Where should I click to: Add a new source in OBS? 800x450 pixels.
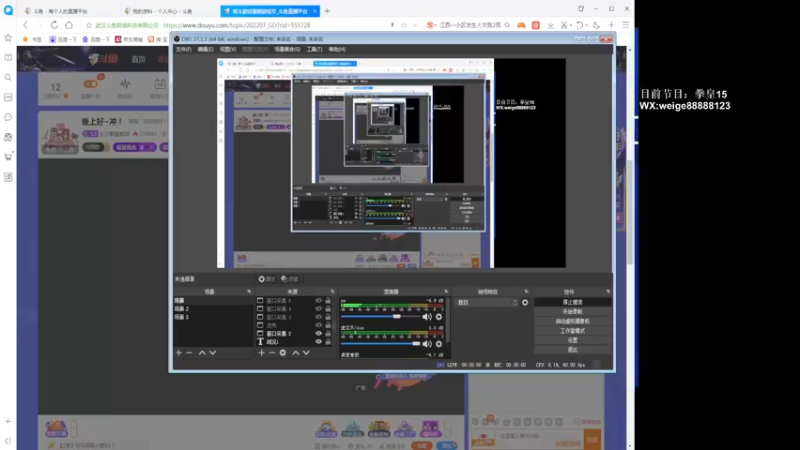click(x=261, y=353)
